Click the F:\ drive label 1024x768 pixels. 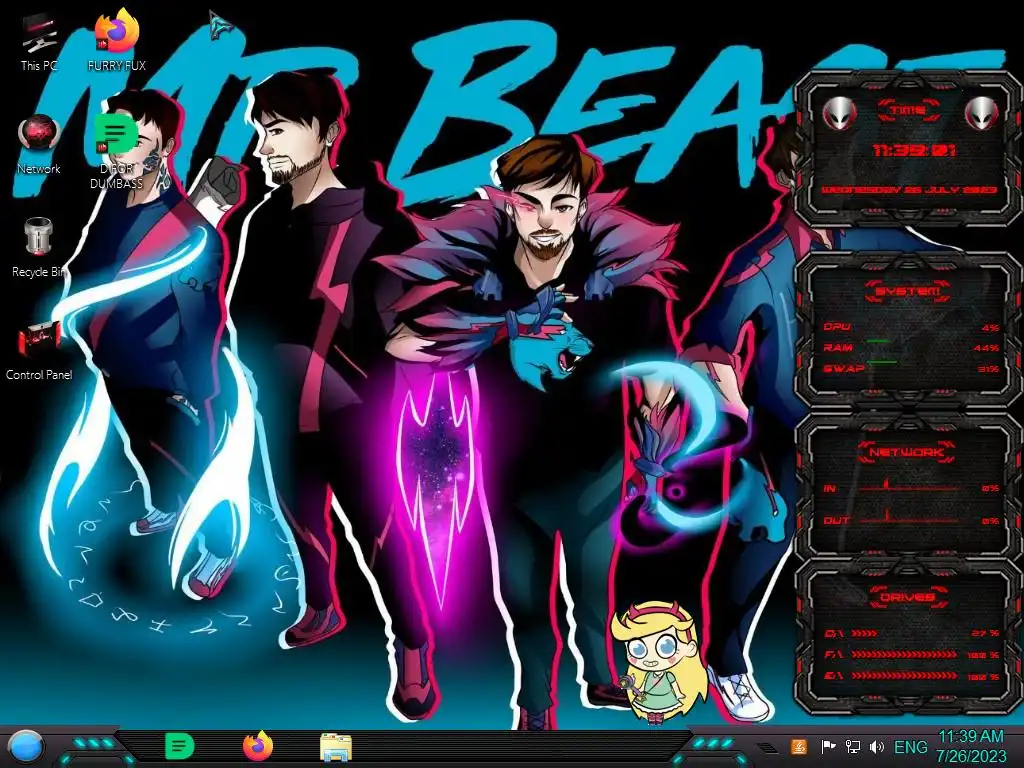tap(833, 654)
